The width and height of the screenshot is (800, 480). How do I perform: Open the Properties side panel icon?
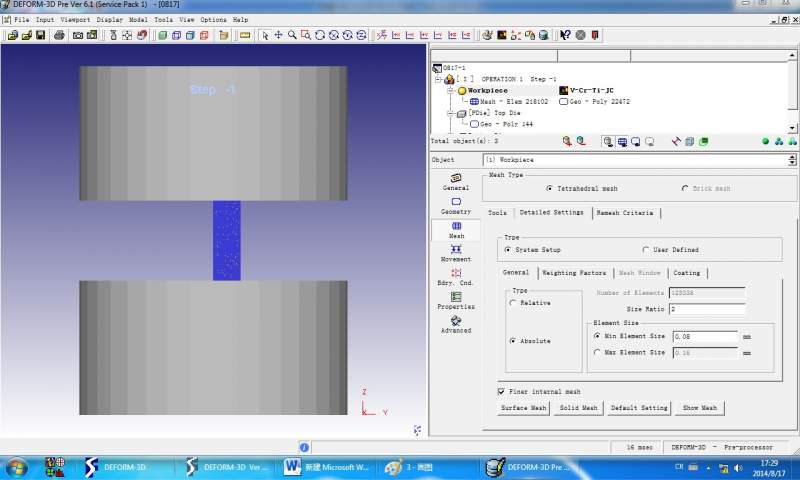pyautogui.click(x=456, y=301)
